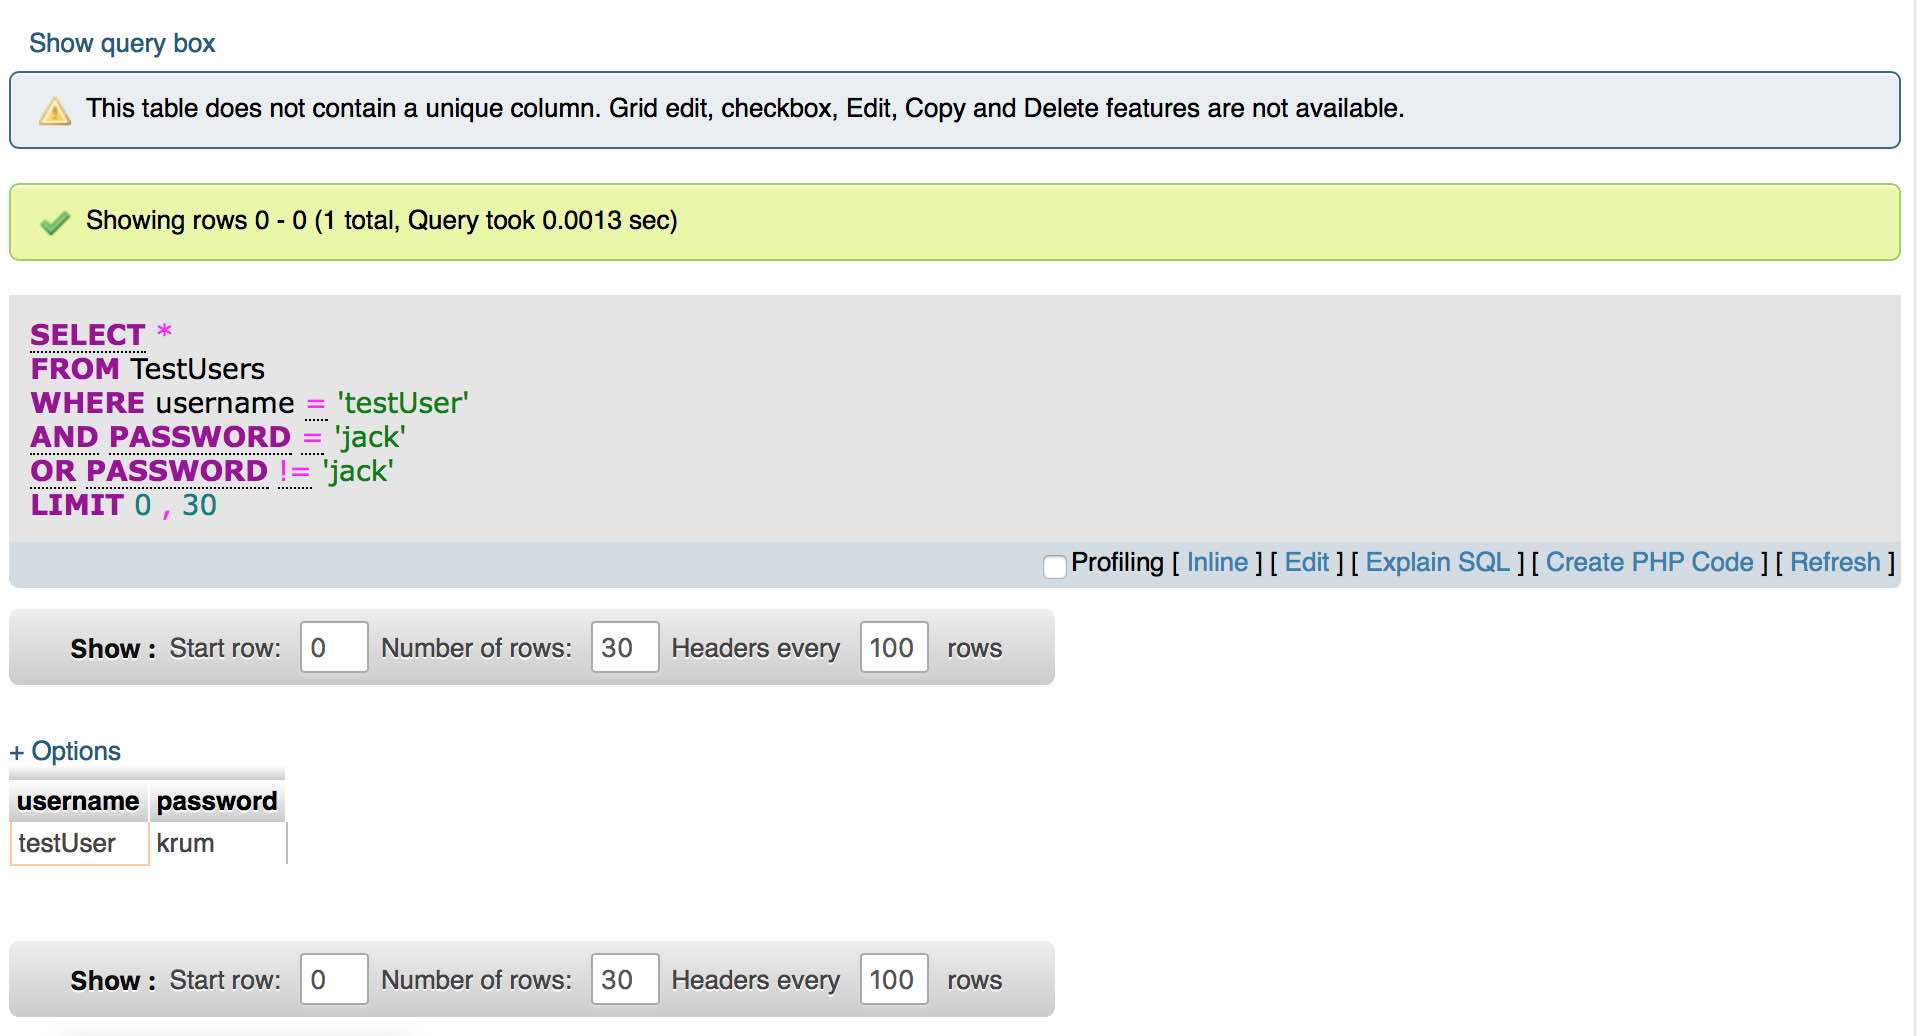The width and height of the screenshot is (1918, 1036).
Task: Expand the Options section
Action: point(65,751)
